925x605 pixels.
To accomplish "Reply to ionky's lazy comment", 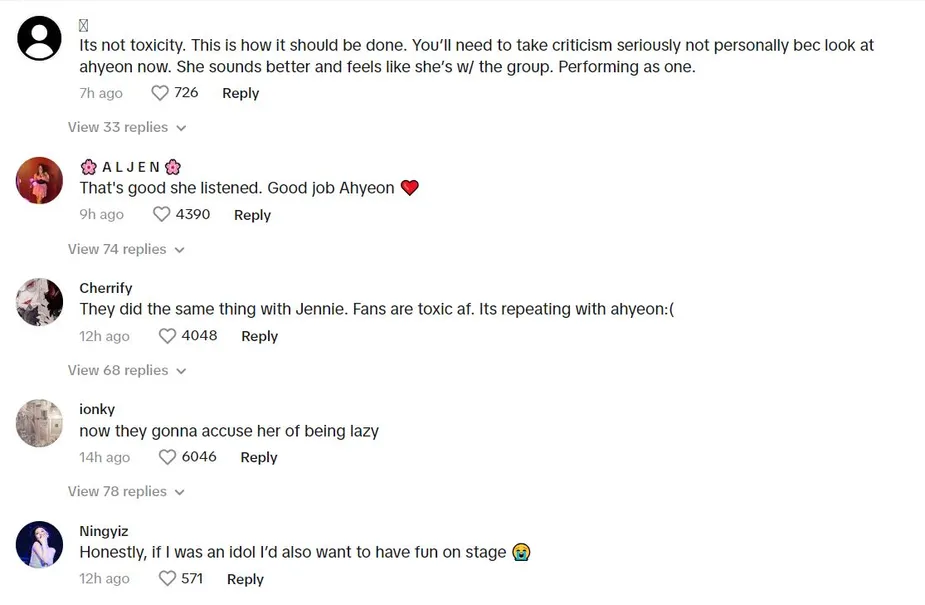I will point(258,457).
